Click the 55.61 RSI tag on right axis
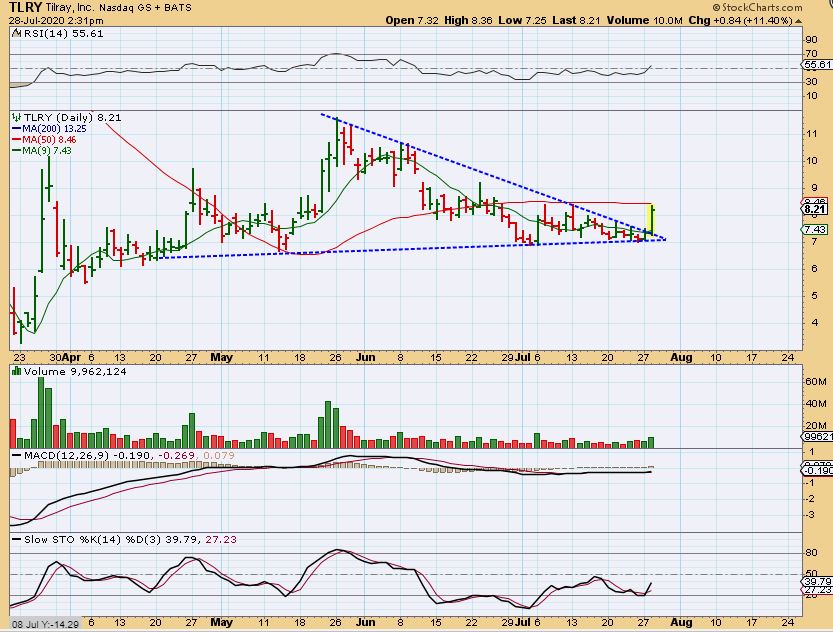 pyautogui.click(x=817, y=65)
